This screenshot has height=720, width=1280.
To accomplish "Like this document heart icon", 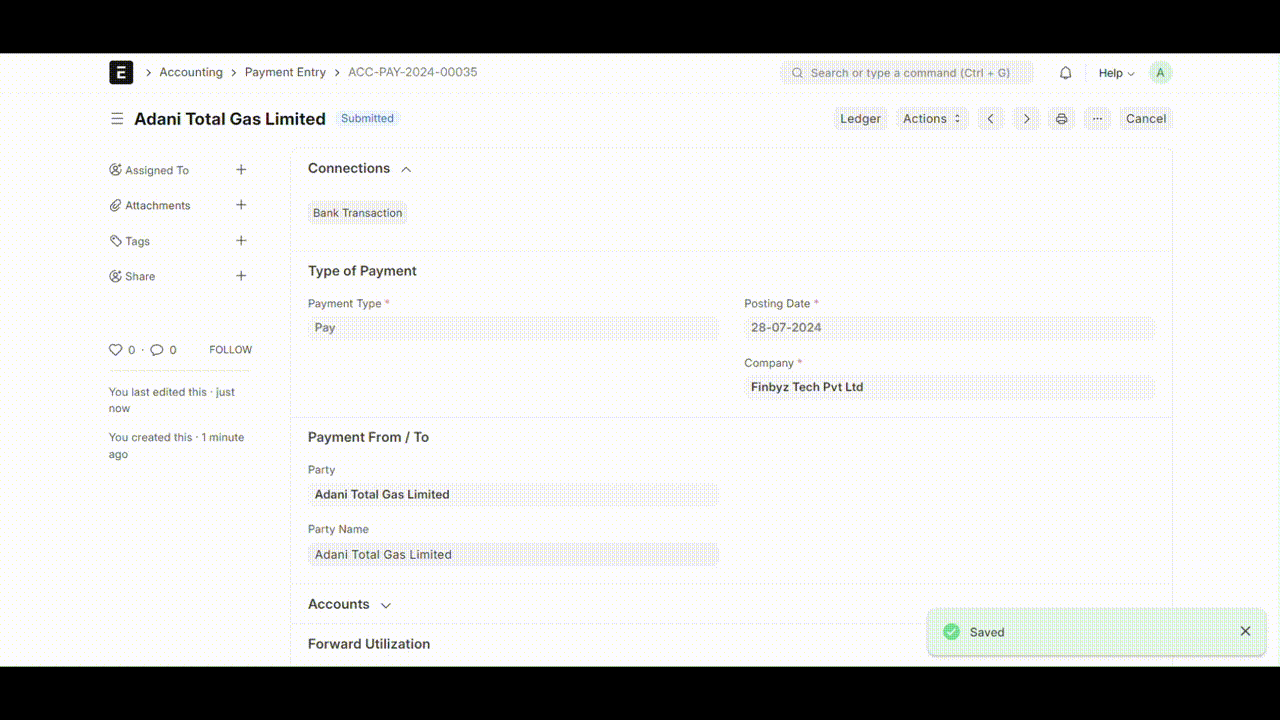I will click(x=116, y=350).
